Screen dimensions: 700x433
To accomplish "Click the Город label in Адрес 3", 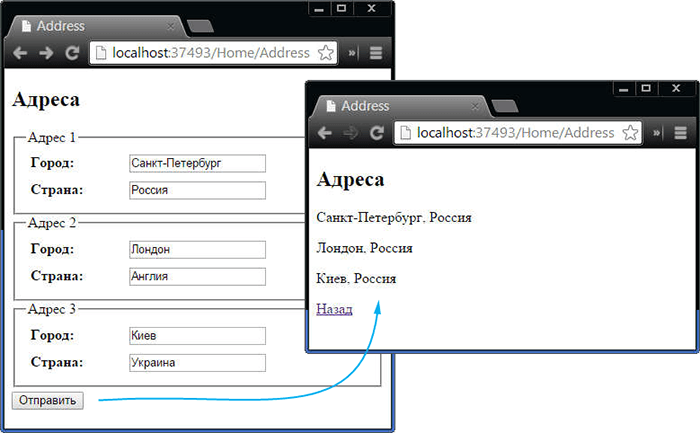I will pyautogui.click(x=52, y=336).
